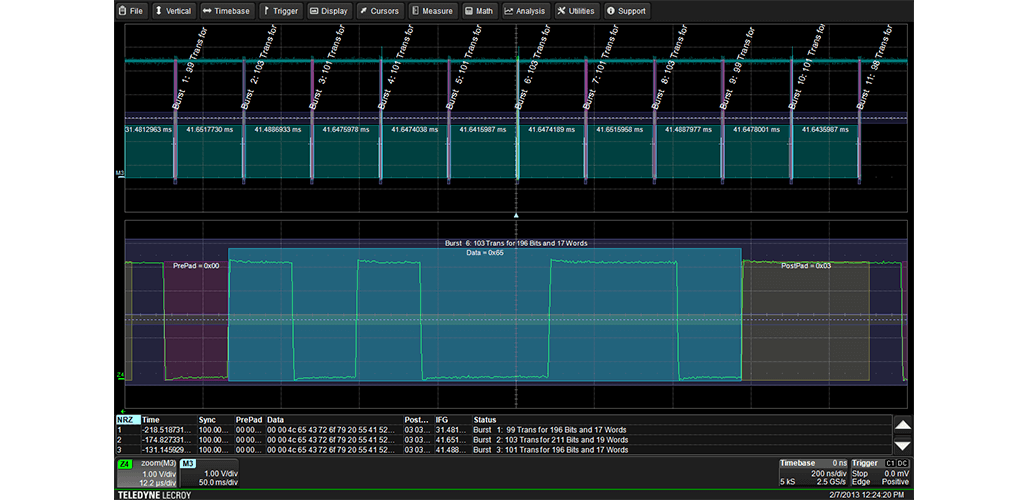Screen dimensions: 1028x500
Task: Click the Status column header in the decode table
Action: click(x=485, y=420)
